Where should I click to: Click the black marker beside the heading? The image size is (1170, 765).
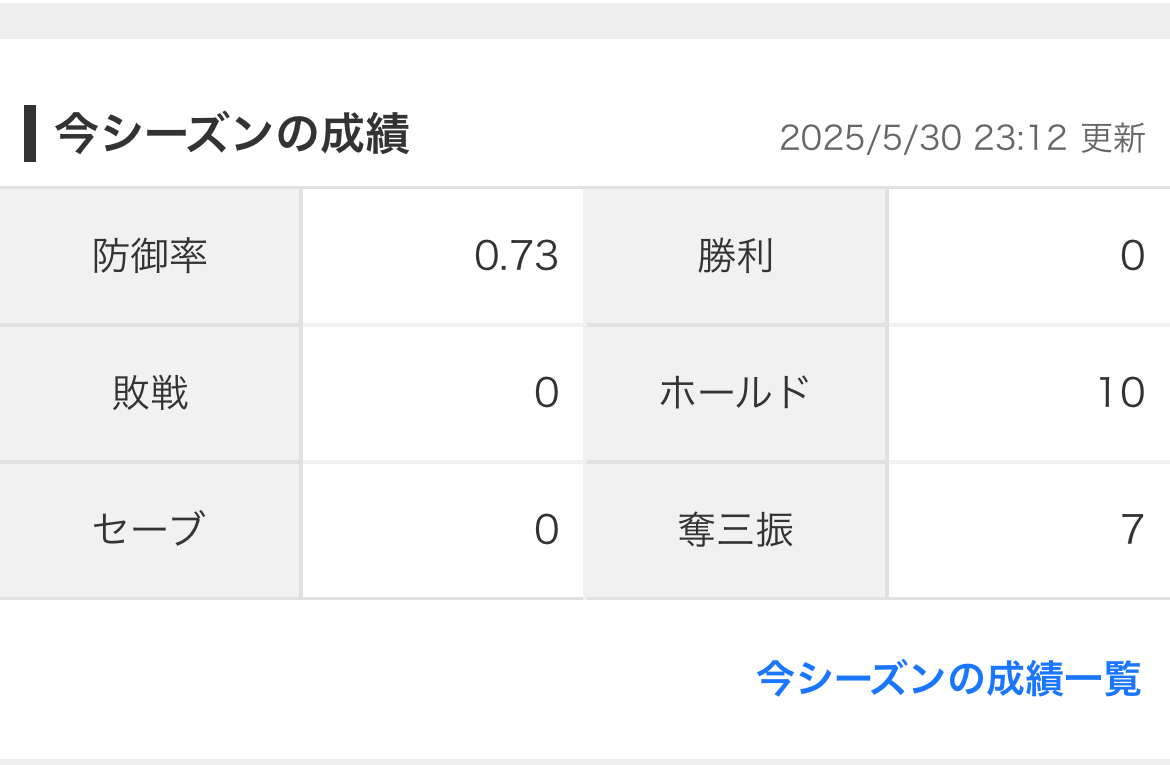click(x=30, y=133)
